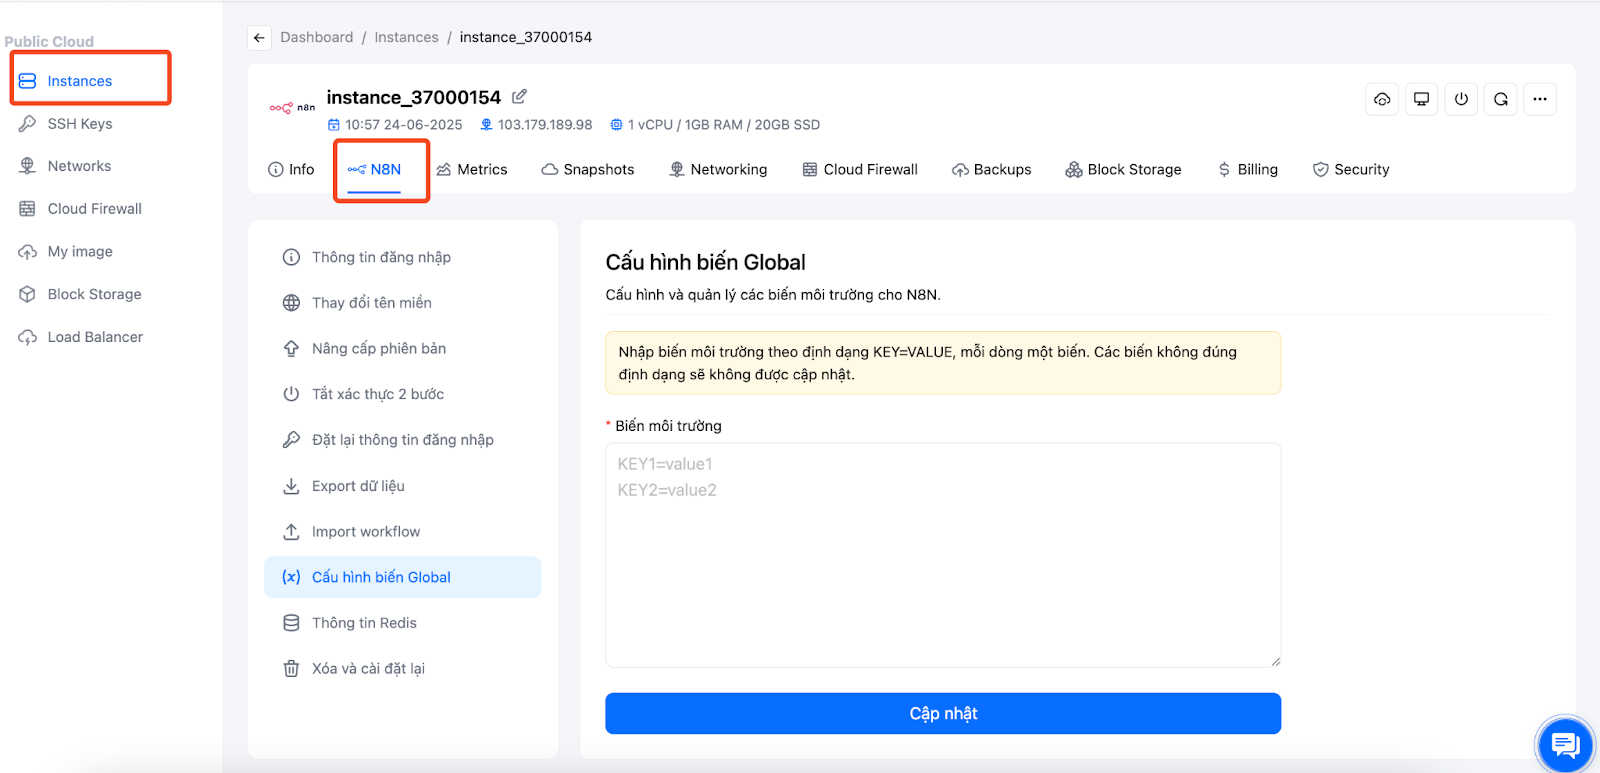Click the power off icon button

pos(1461,99)
